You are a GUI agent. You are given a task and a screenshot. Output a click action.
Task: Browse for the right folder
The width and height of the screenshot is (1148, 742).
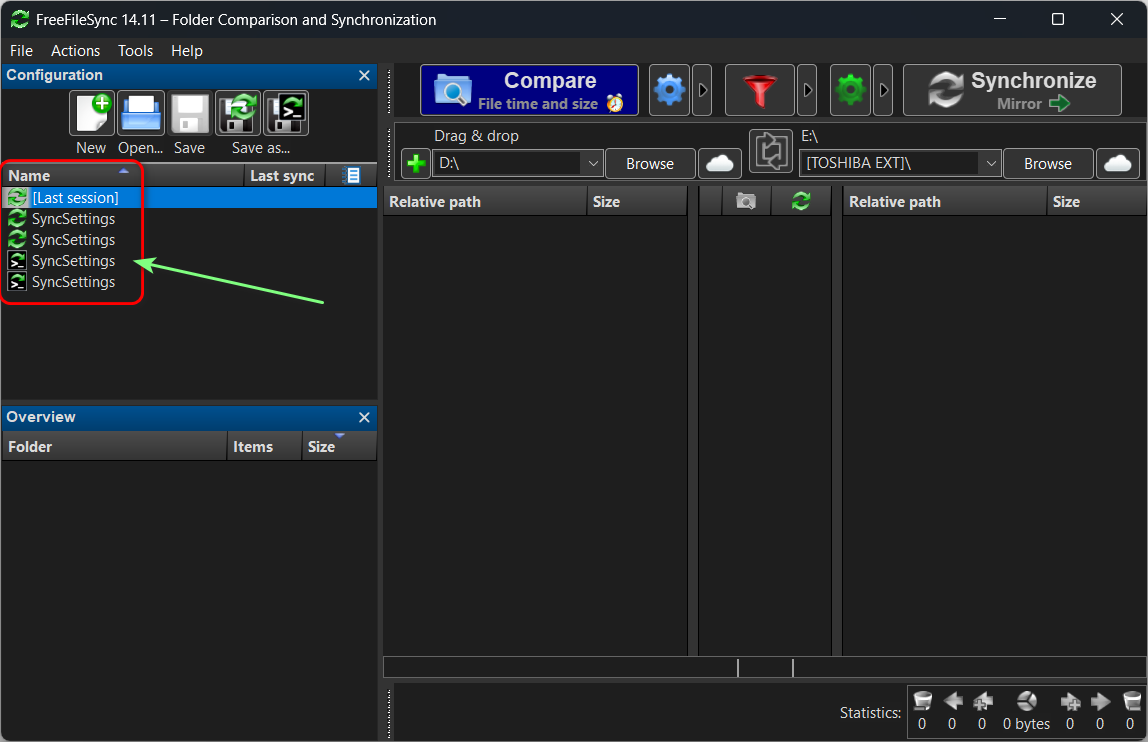[1048, 163]
